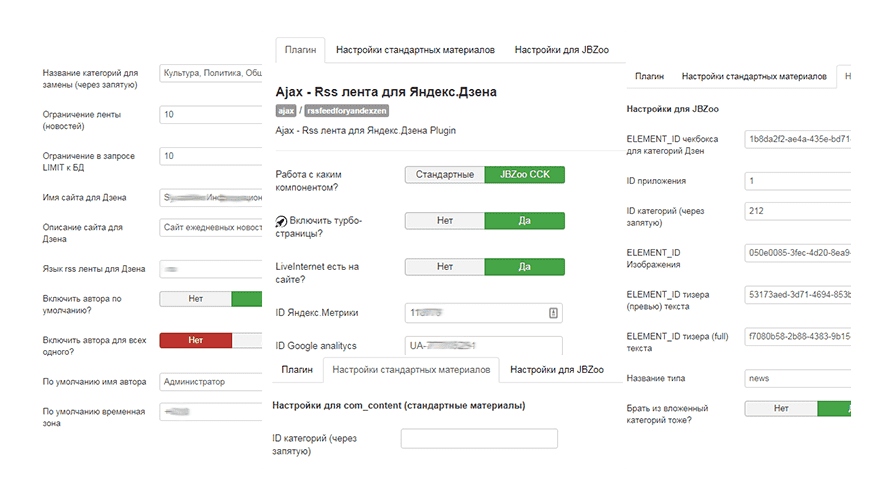Click the rocket icon beside turbo pages label
The image size is (887, 500).
(282, 221)
